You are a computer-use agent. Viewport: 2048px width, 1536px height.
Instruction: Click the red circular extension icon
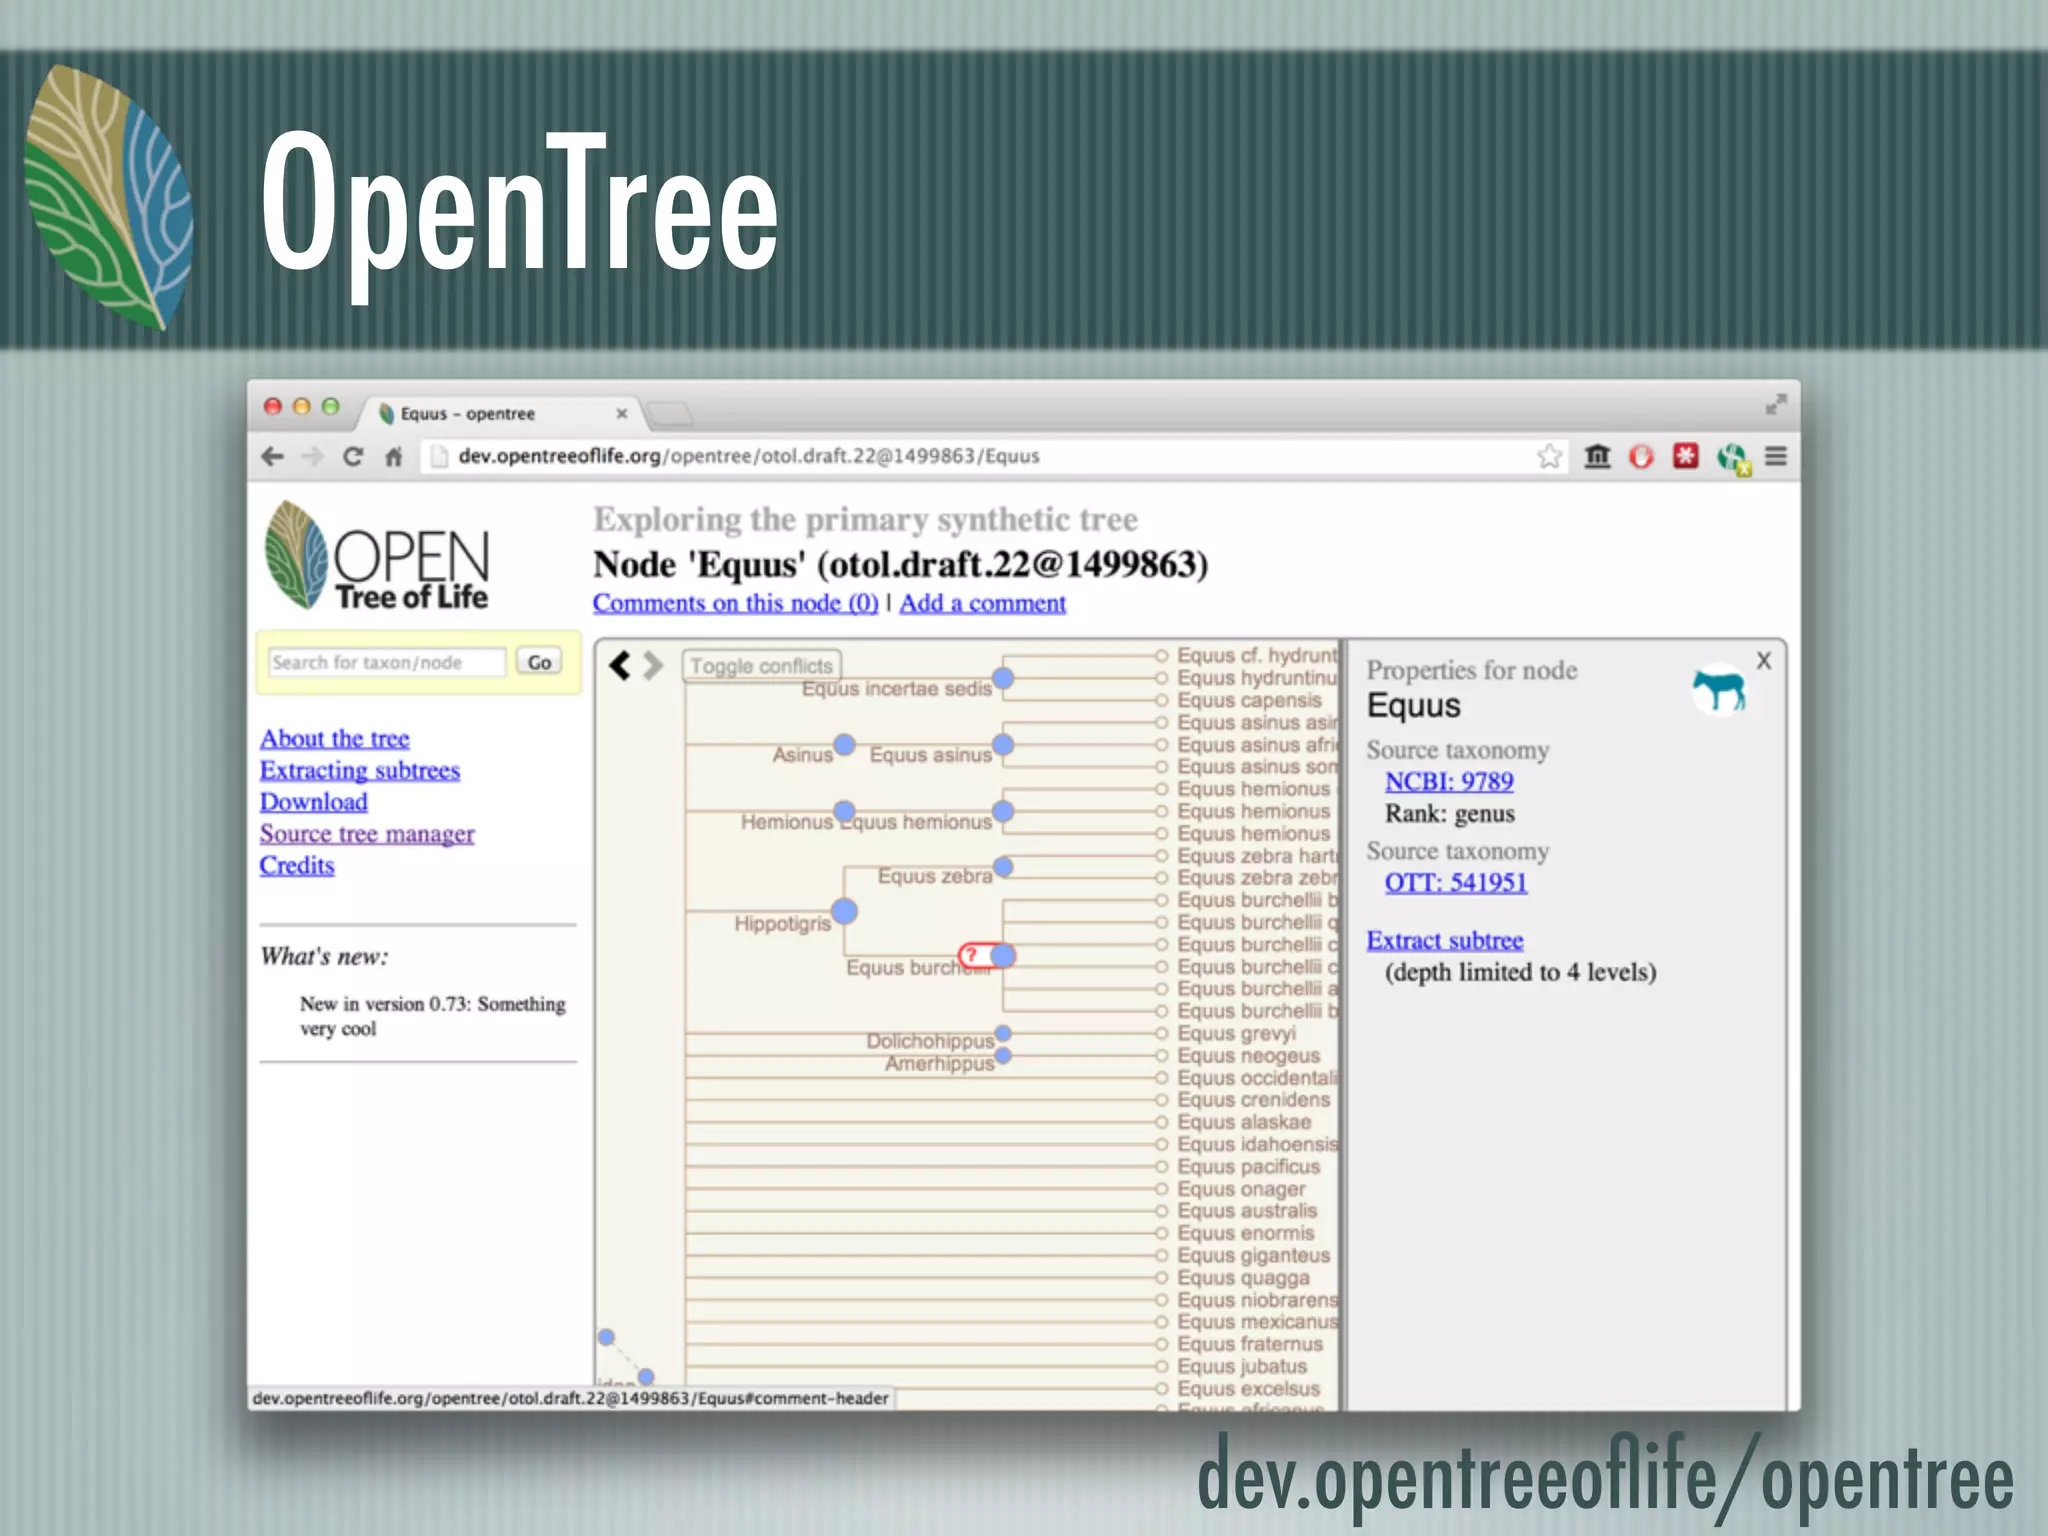[1641, 456]
